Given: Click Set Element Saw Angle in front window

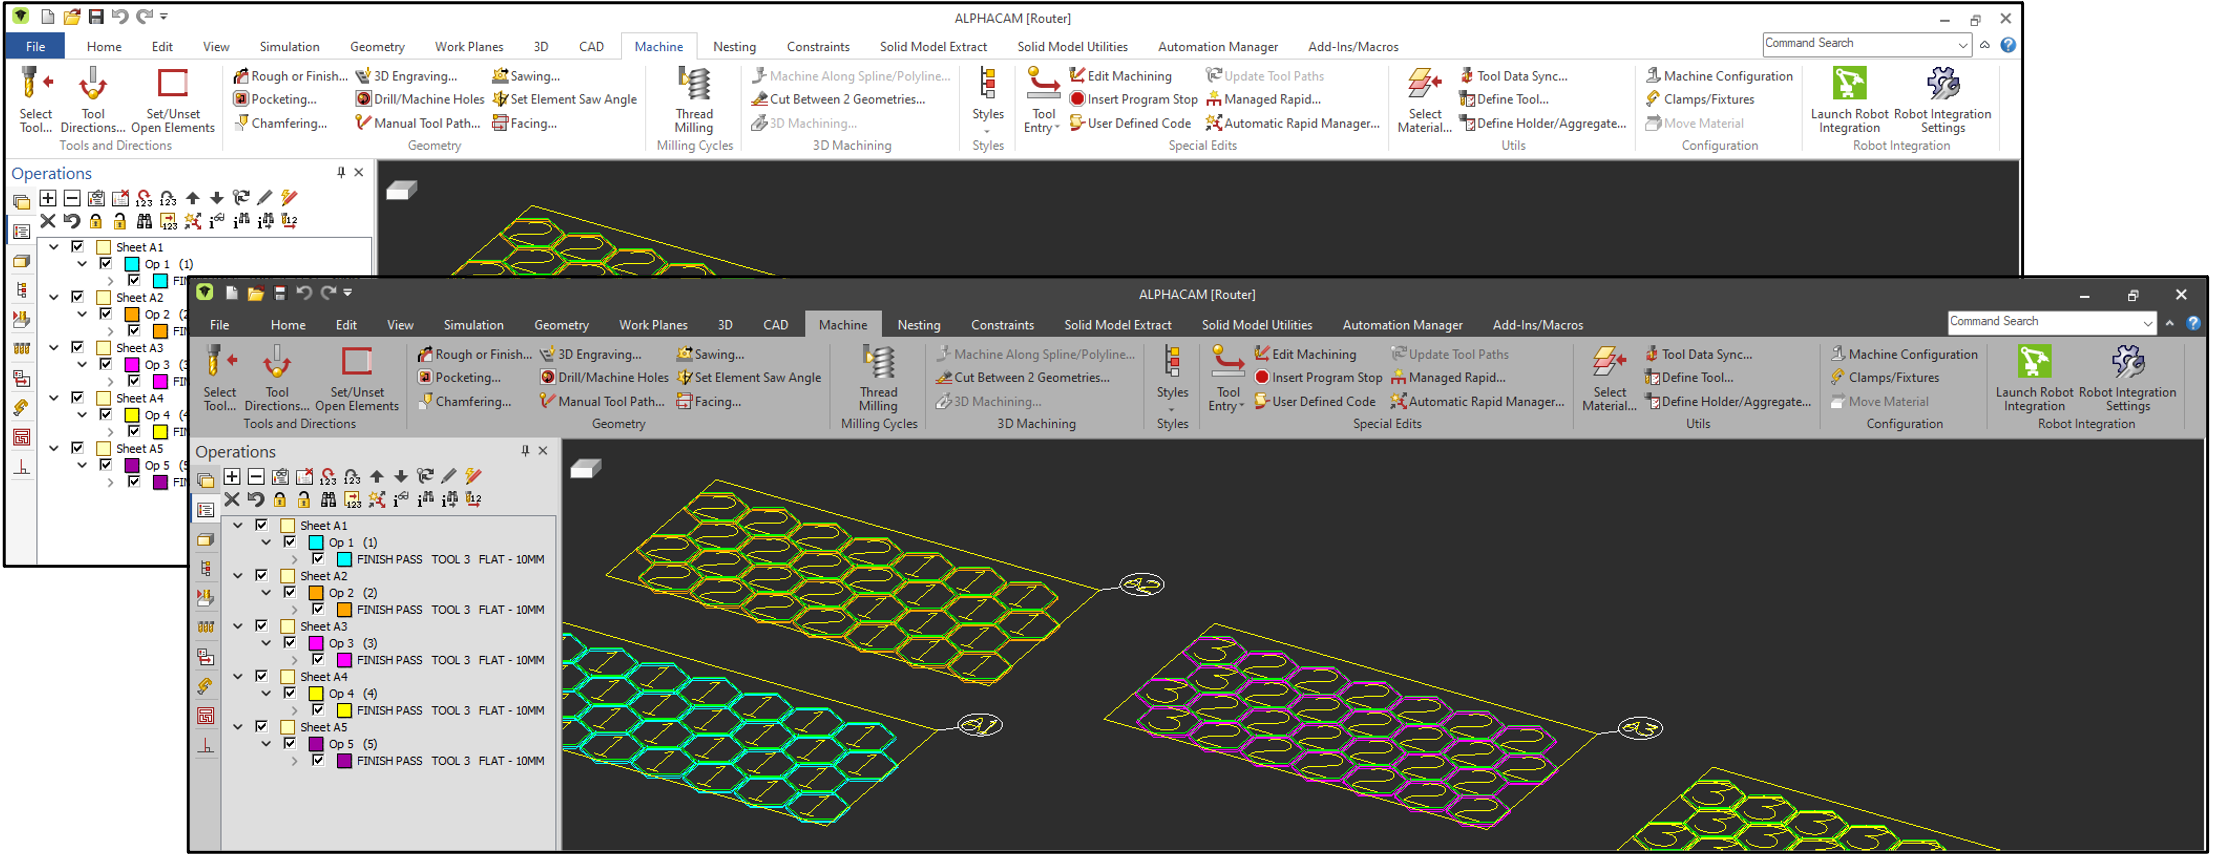Looking at the screenshot, I should 749,378.
